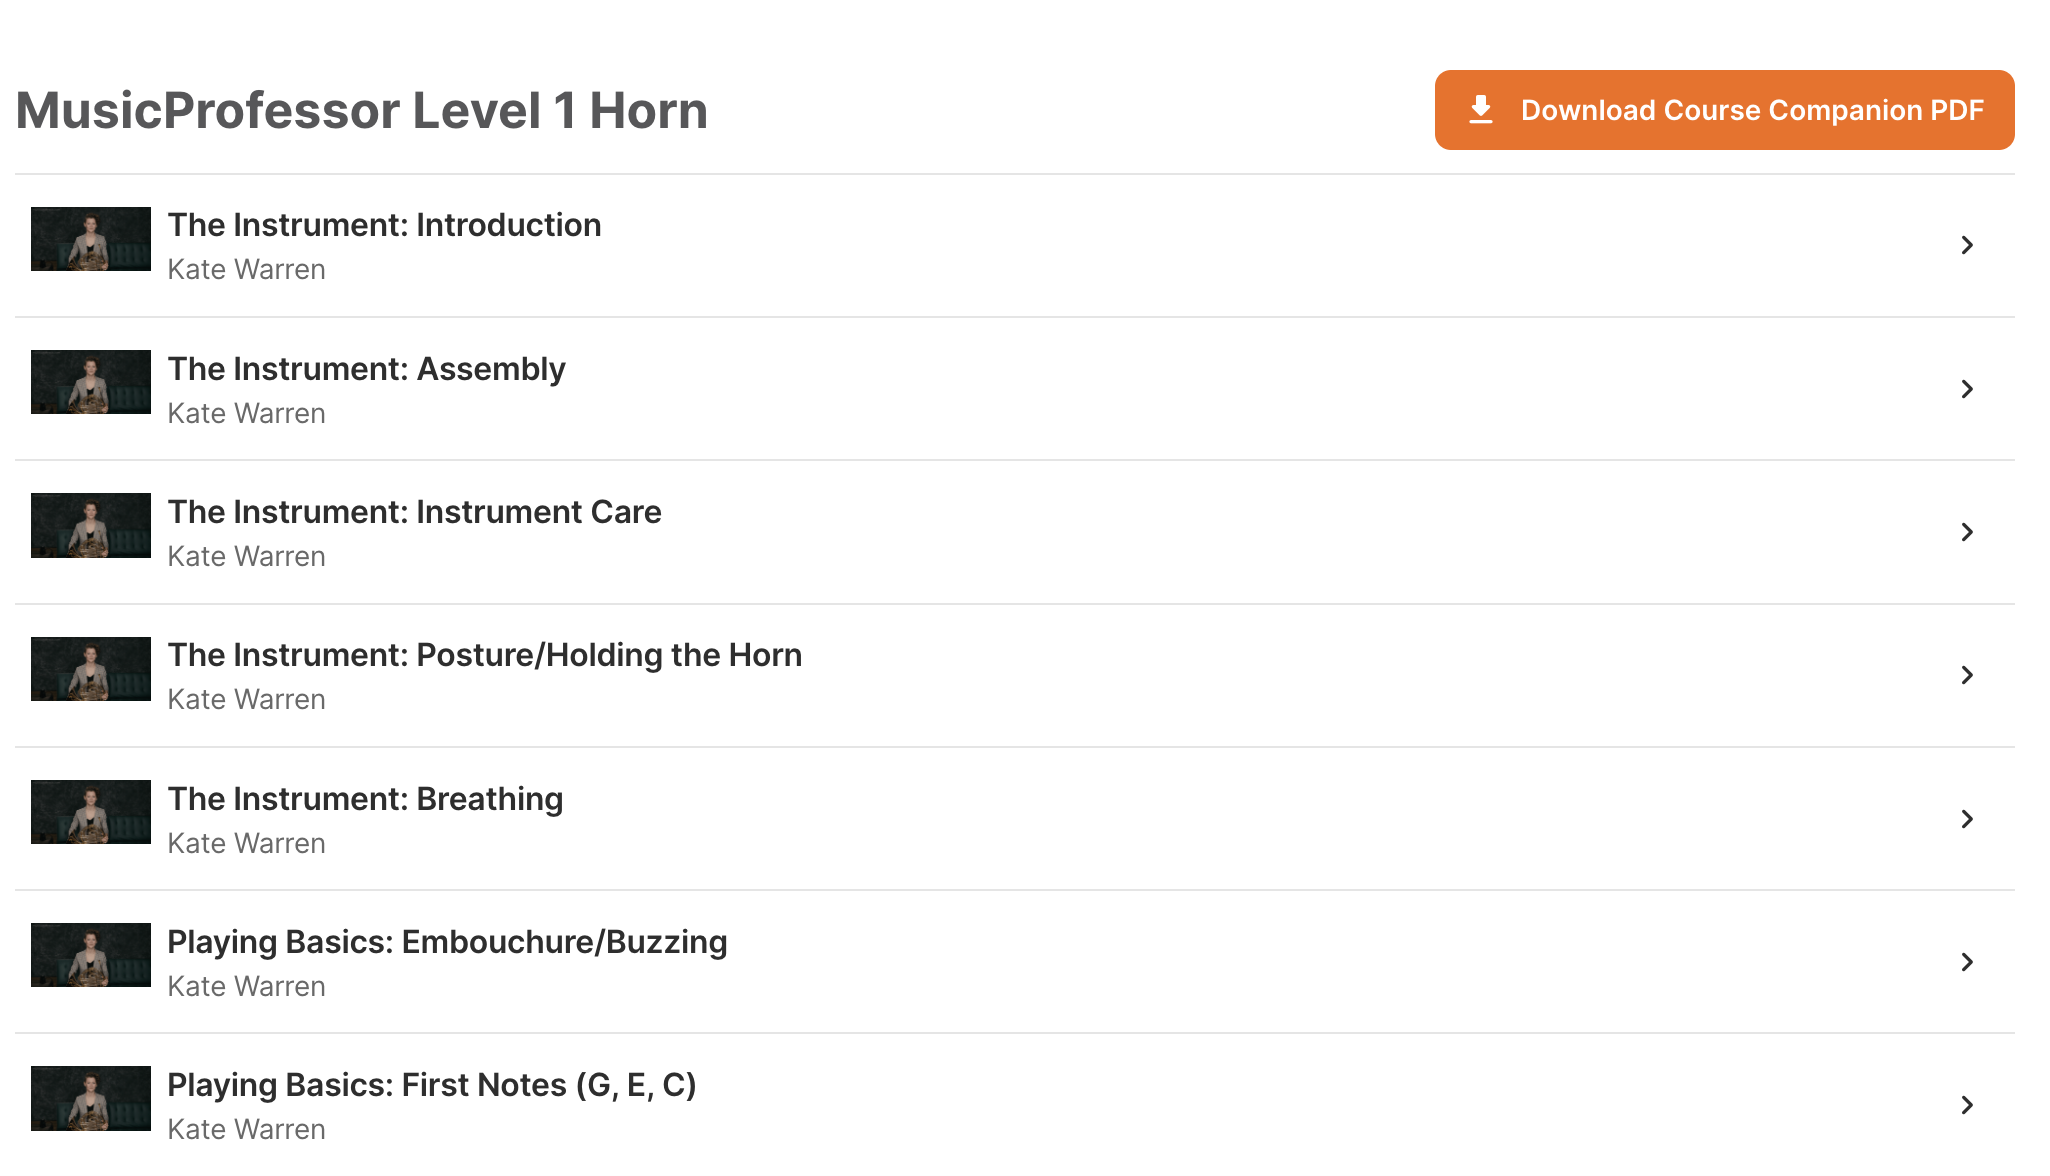Click the Instrument Care lesson thumbnail
This screenshot has width=2050, height=1176.
coord(91,525)
